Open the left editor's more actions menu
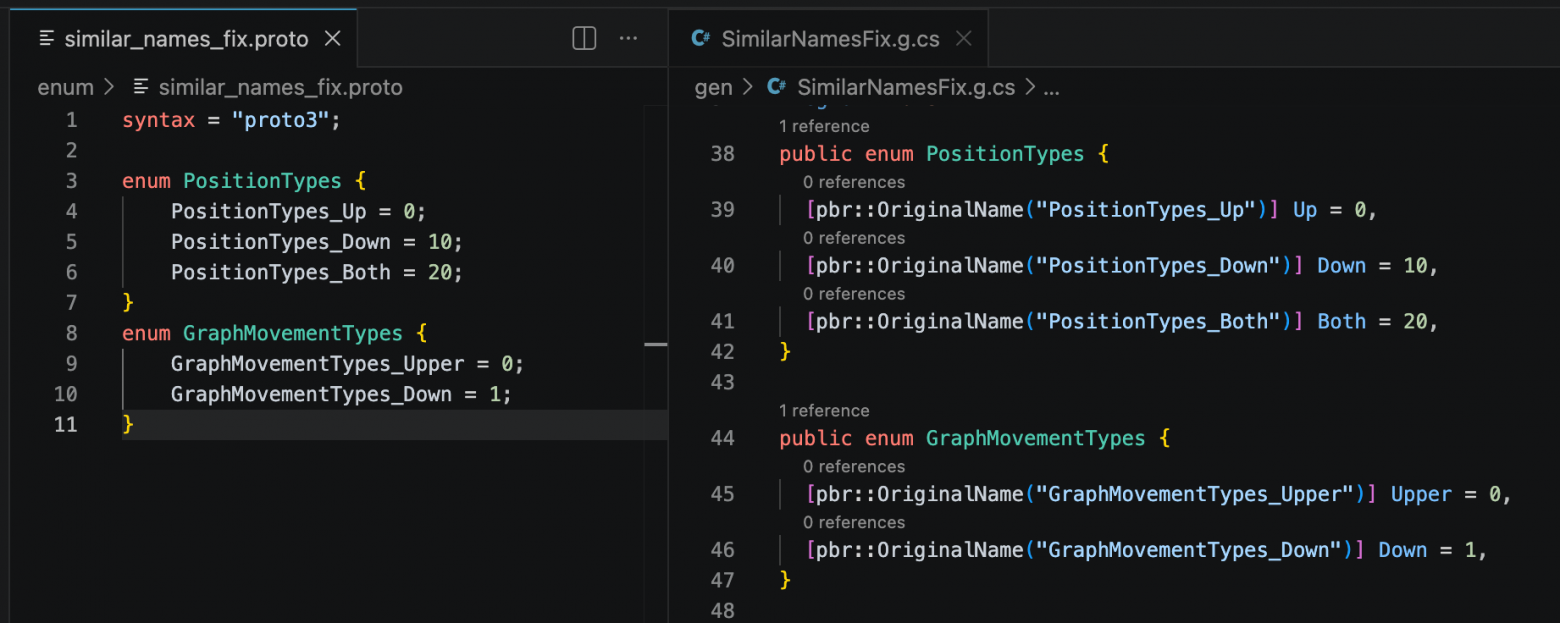Screen dimensions: 1560x623 point(628,39)
